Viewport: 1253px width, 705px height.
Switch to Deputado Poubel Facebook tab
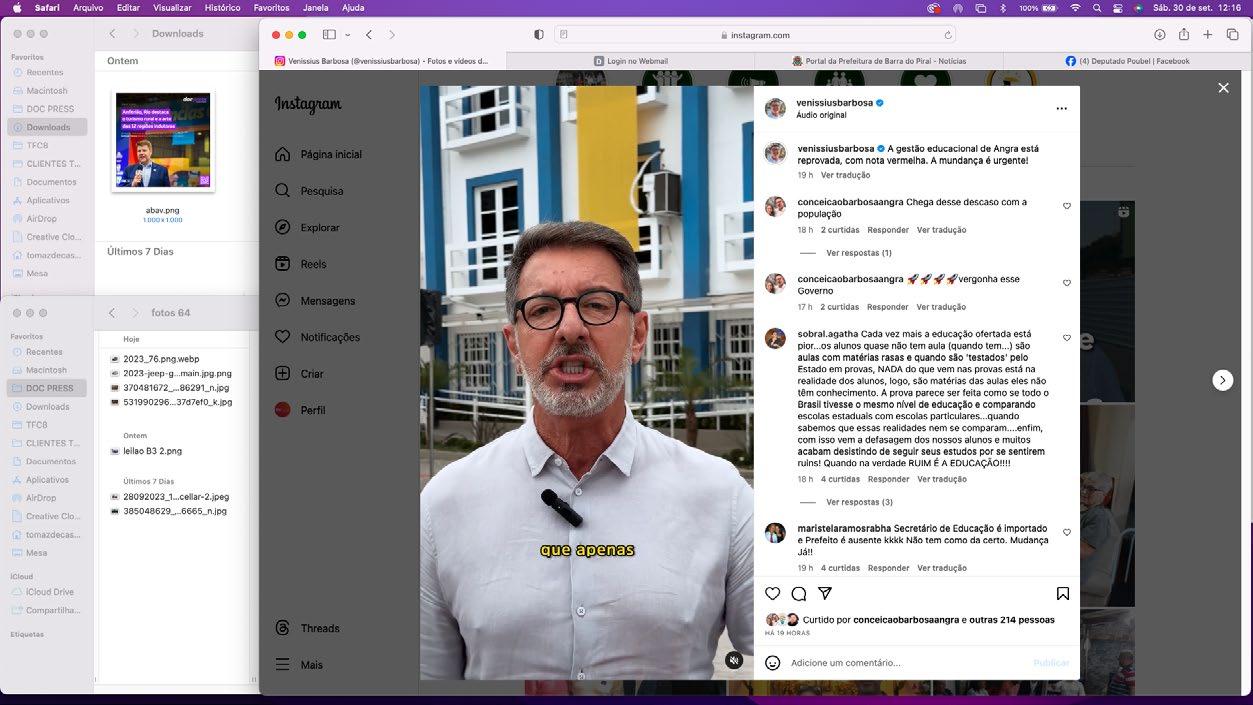click(1127, 61)
